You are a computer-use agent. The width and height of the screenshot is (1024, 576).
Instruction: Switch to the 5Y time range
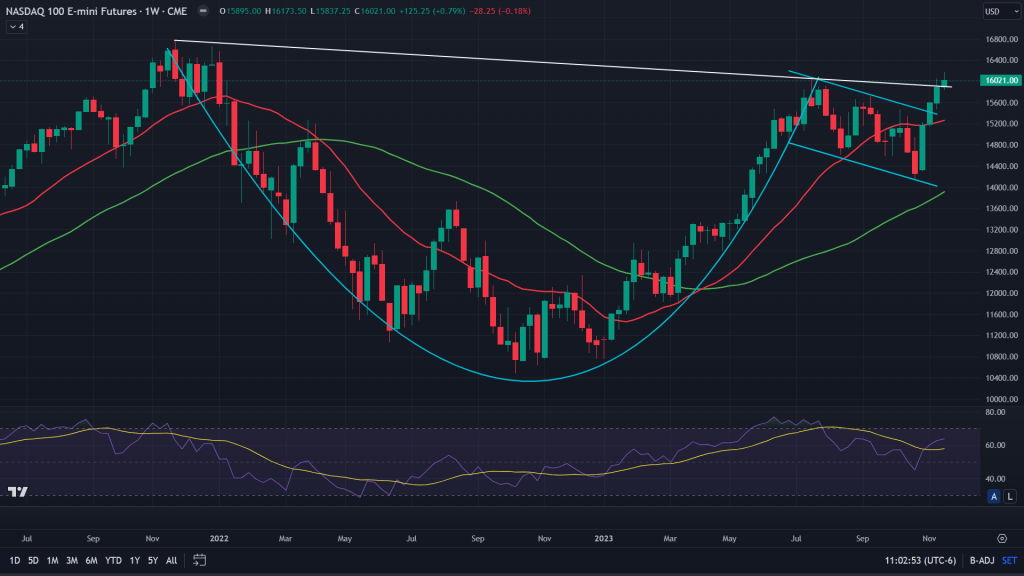click(x=152, y=560)
